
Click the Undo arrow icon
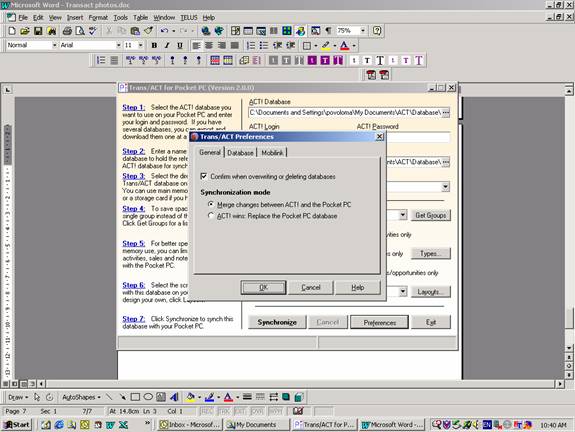164,31
